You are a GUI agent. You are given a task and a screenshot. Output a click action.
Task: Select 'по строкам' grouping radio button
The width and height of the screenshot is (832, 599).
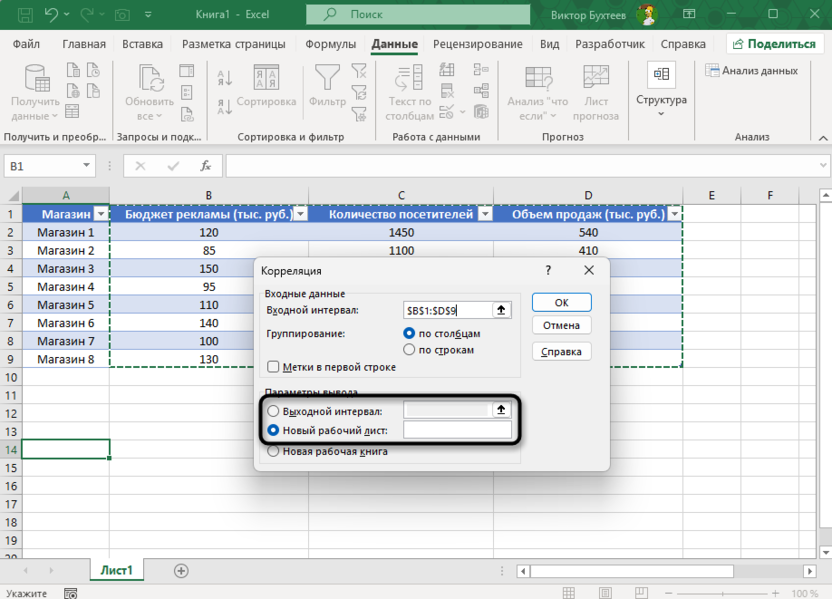409,350
